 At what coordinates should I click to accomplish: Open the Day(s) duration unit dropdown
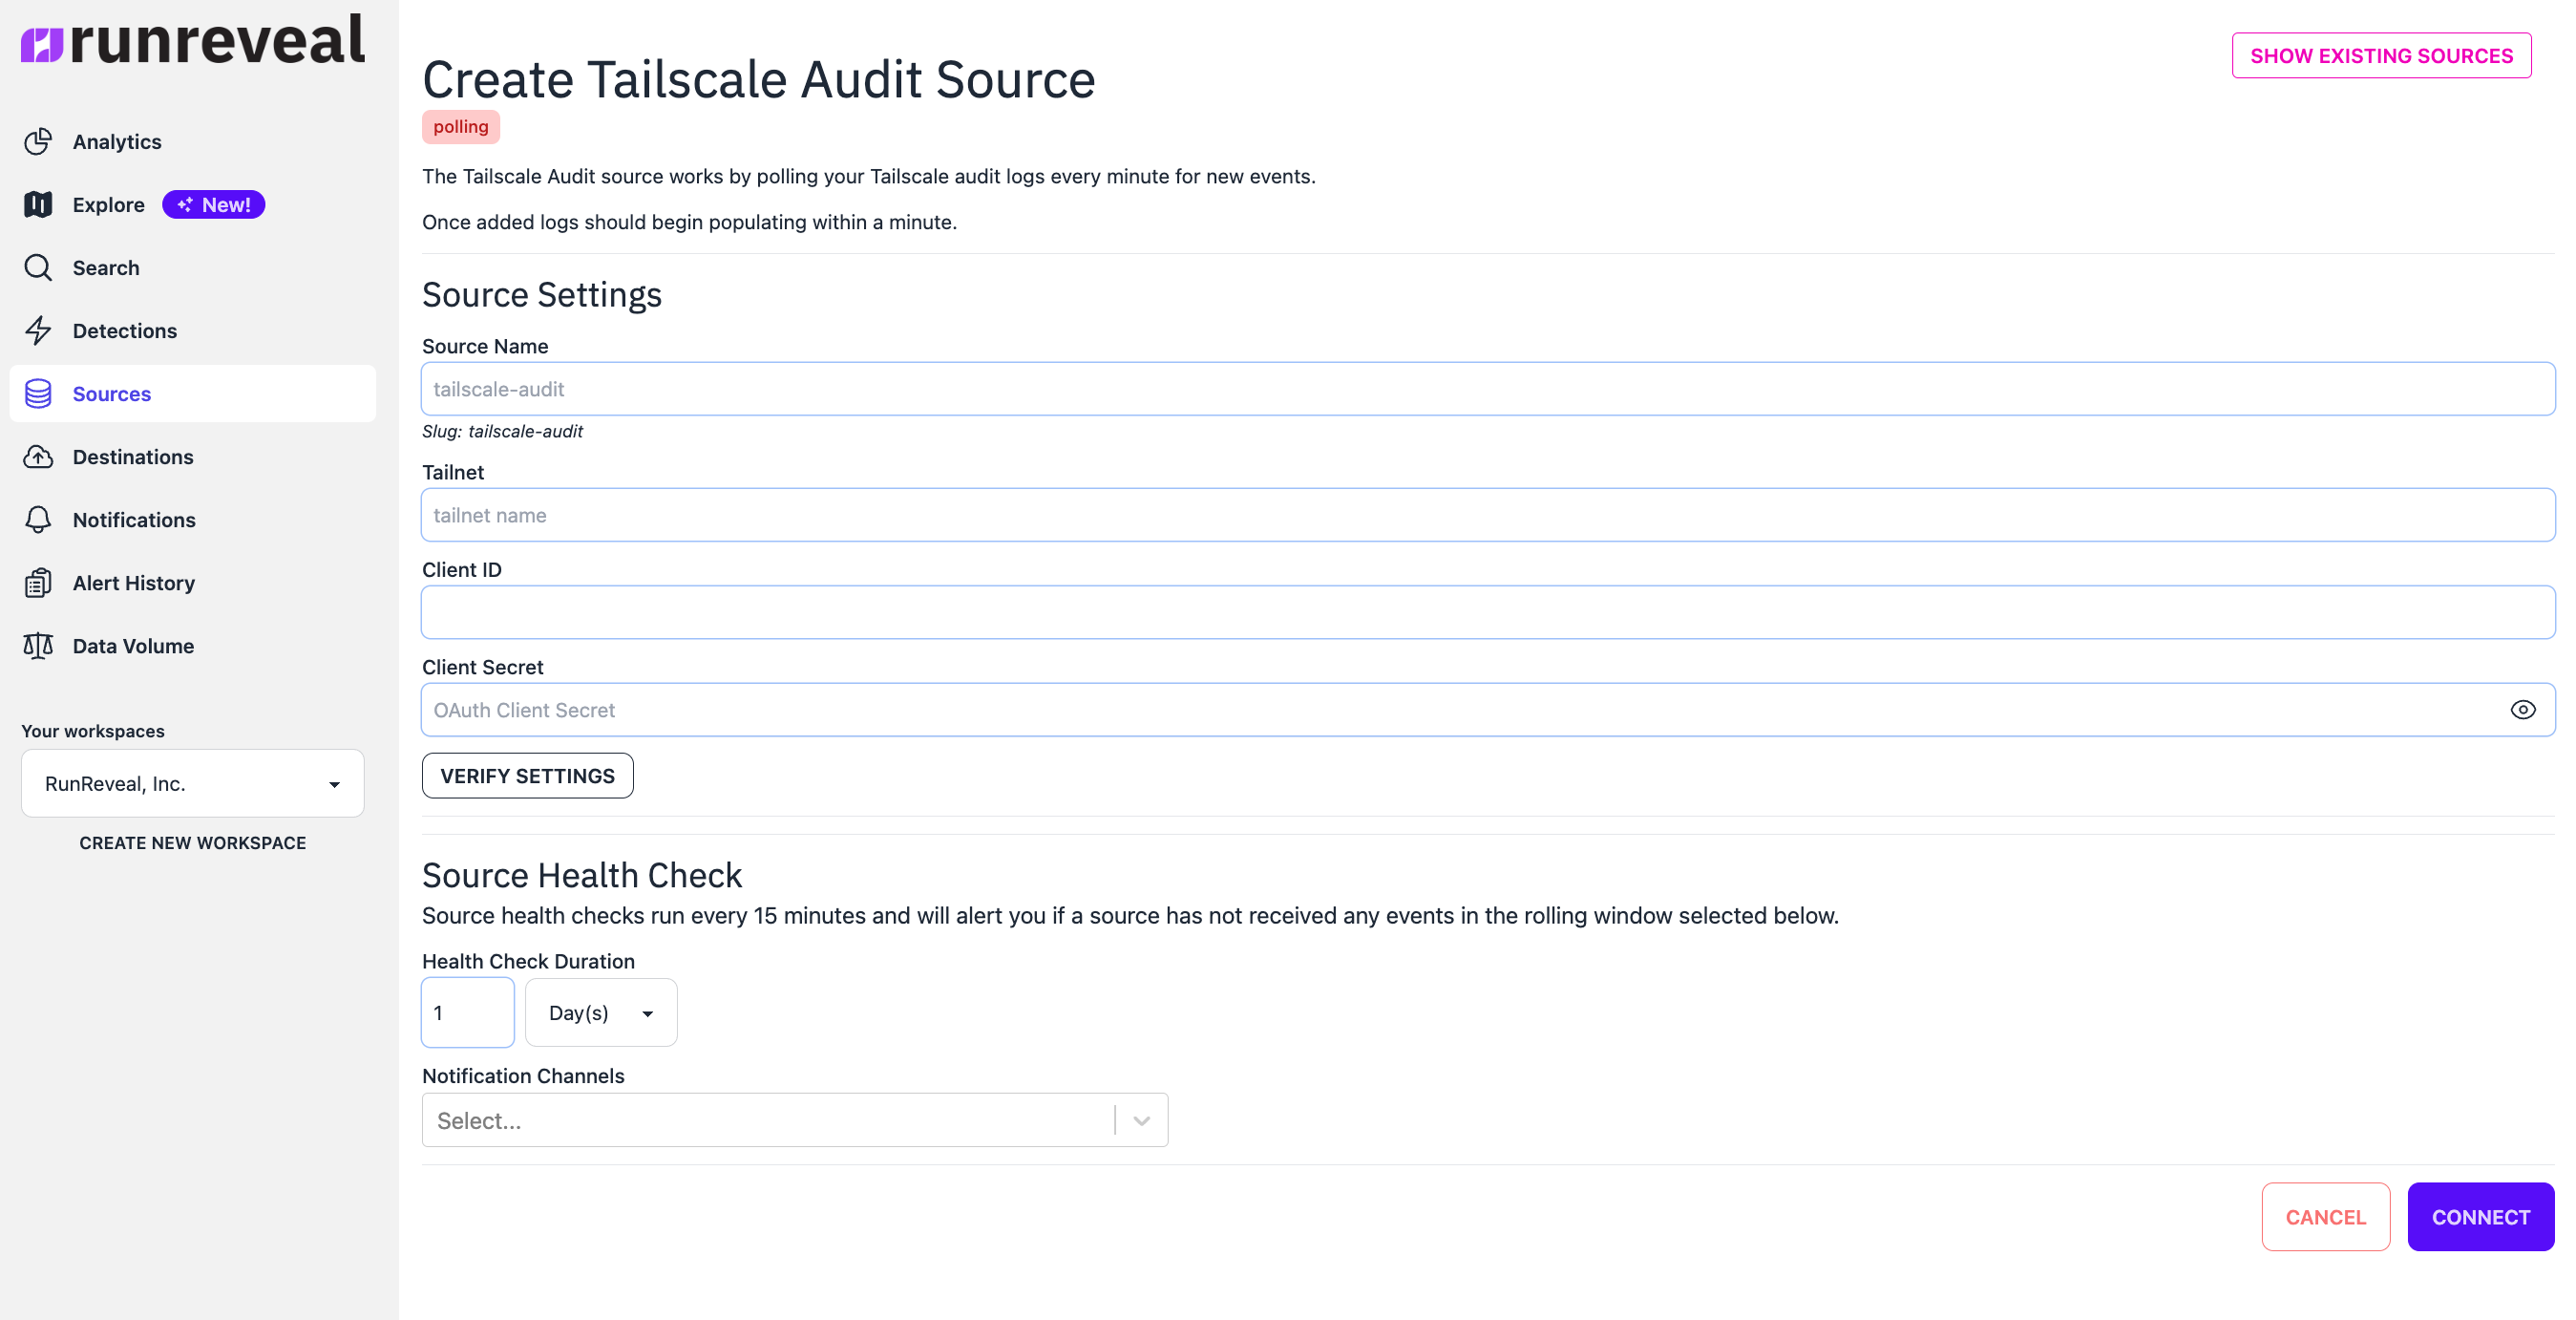pos(600,1012)
